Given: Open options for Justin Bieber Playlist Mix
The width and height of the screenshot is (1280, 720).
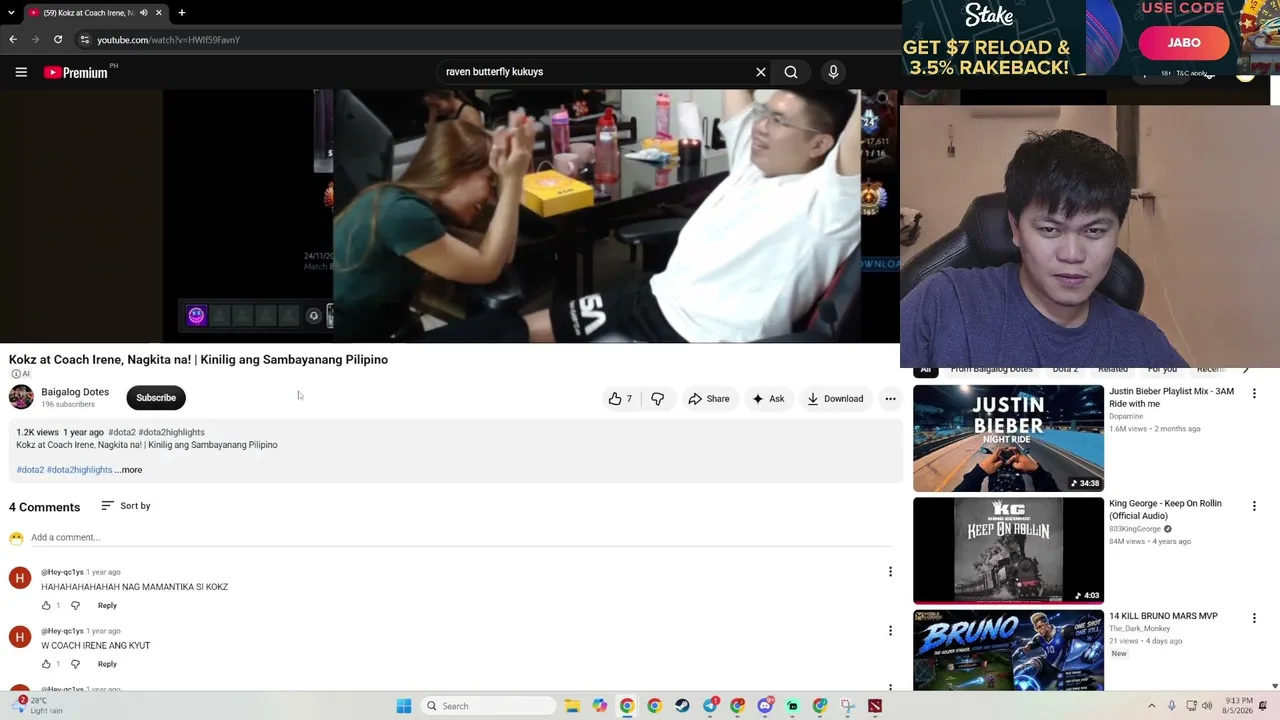Looking at the screenshot, I should point(1254,394).
